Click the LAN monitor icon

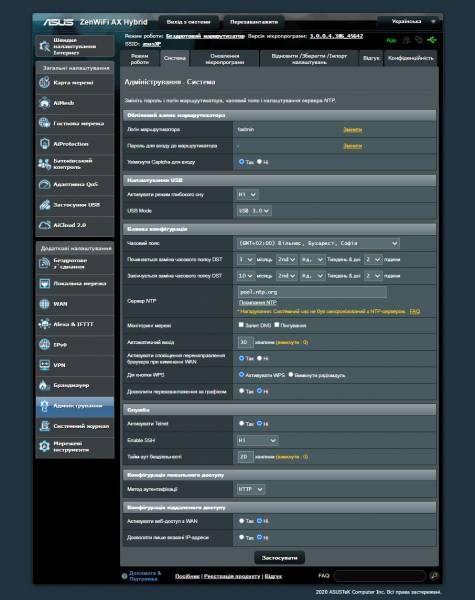pyautogui.click(x=44, y=284)
